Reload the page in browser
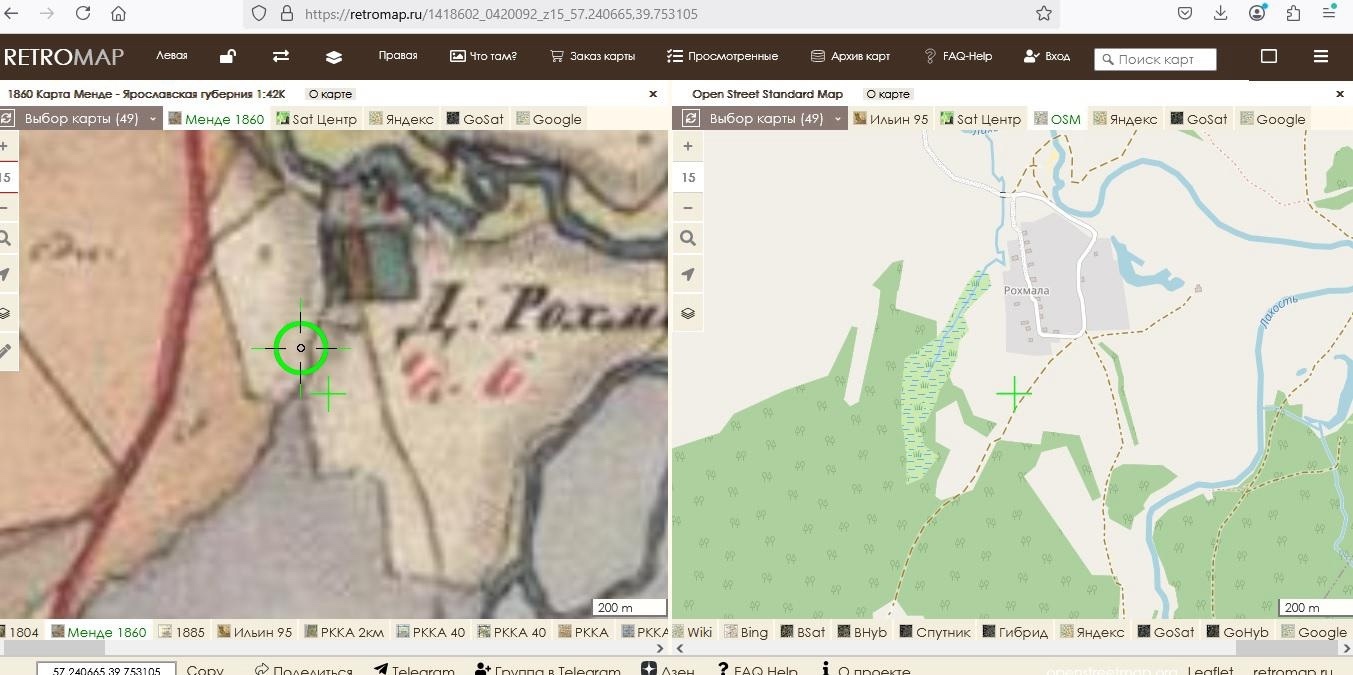 click(x=83, y=14)
